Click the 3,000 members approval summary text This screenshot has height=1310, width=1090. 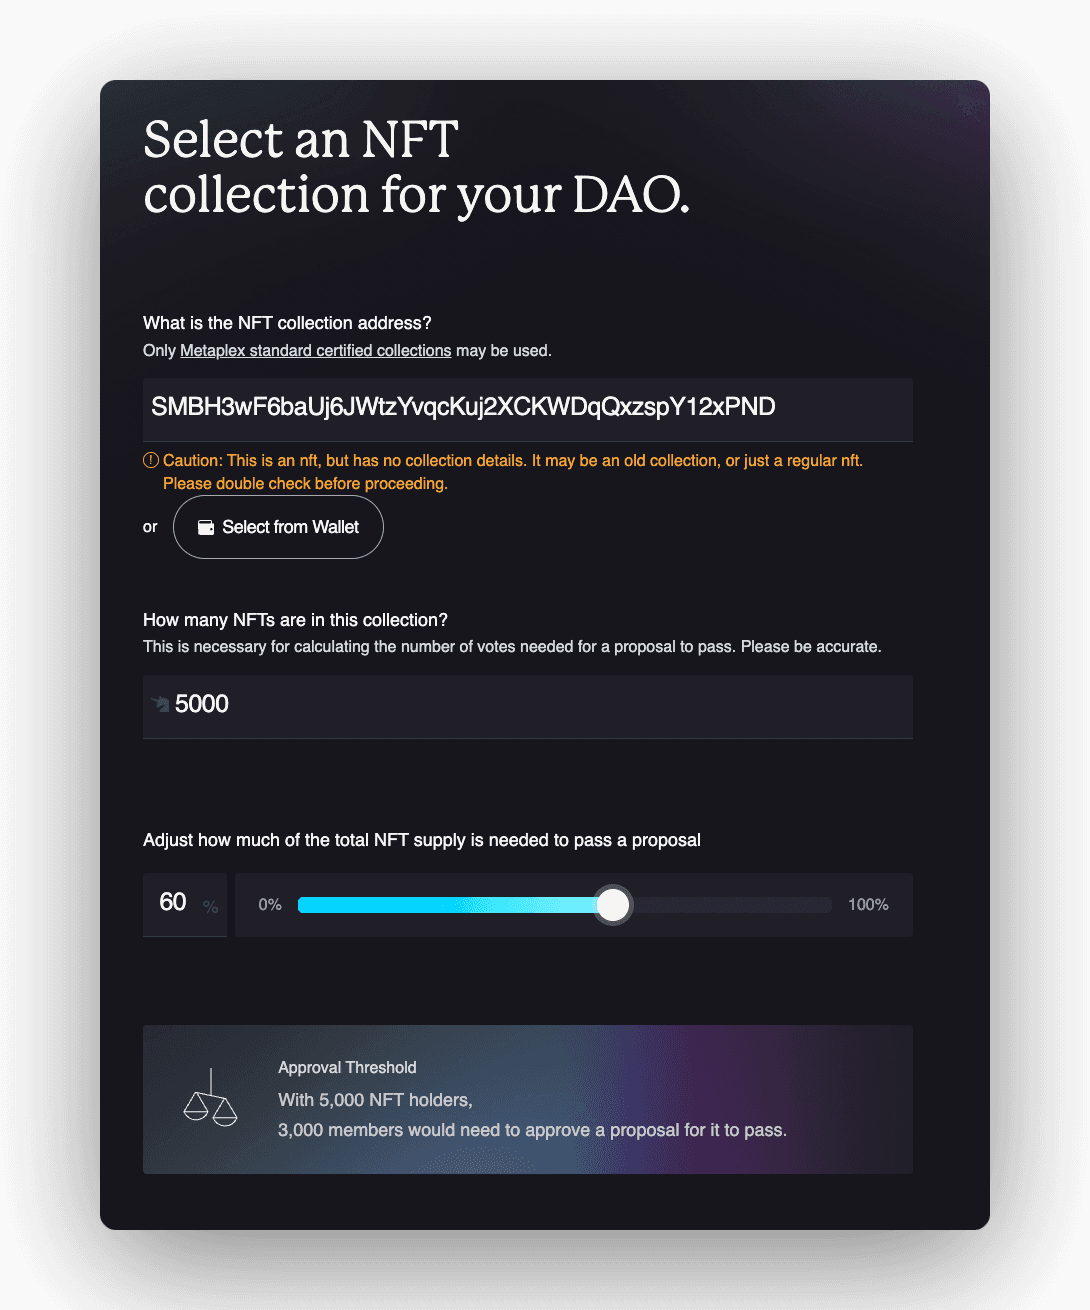click(532, 1130)
